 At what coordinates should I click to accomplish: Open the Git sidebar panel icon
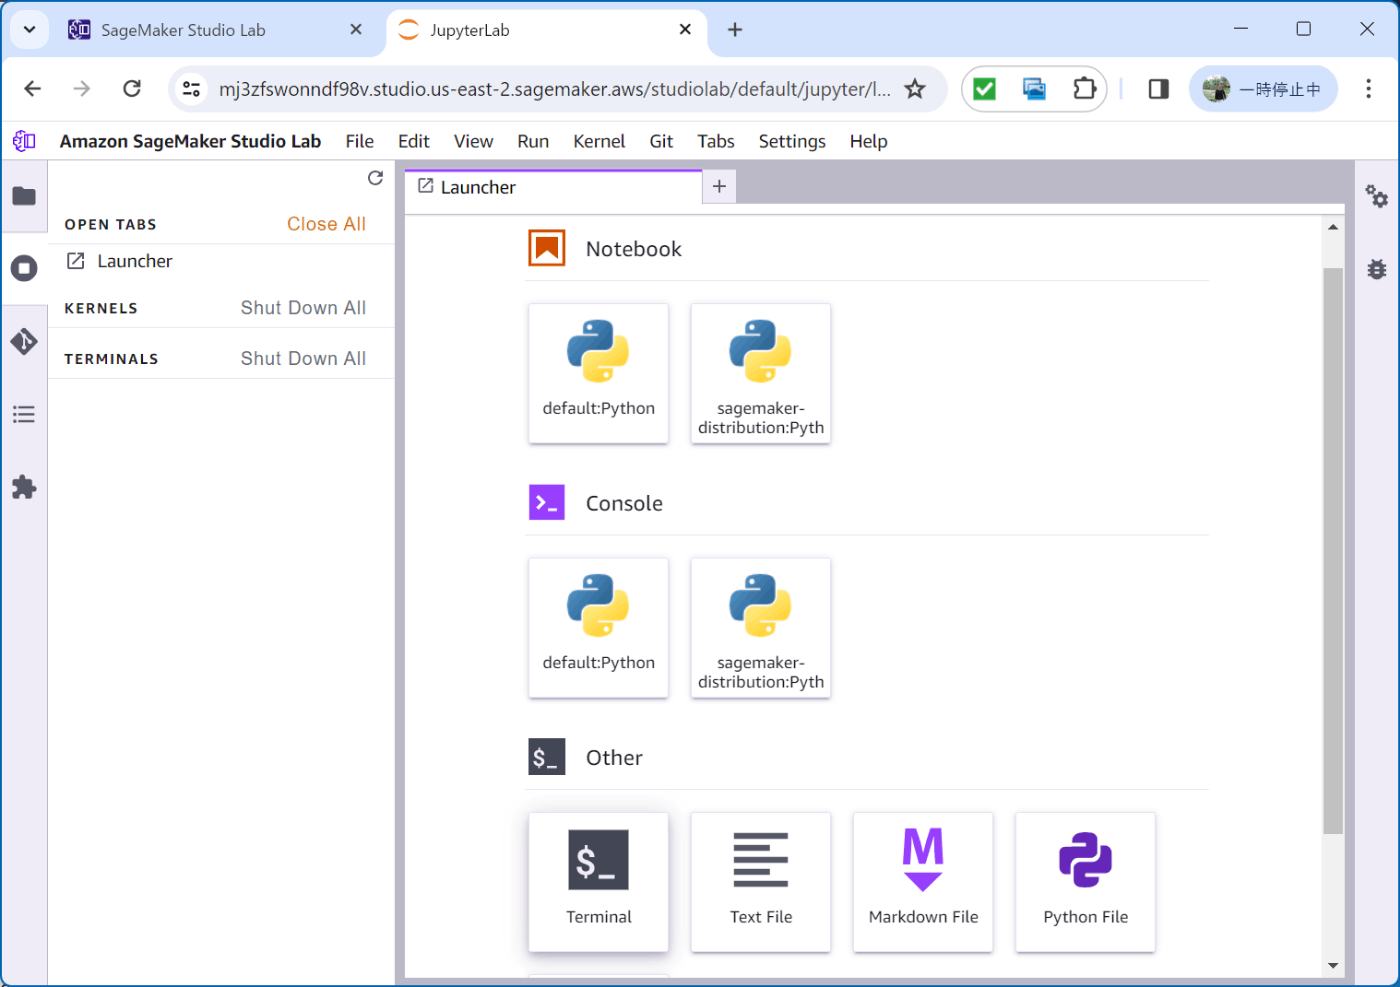coord(24,341)
